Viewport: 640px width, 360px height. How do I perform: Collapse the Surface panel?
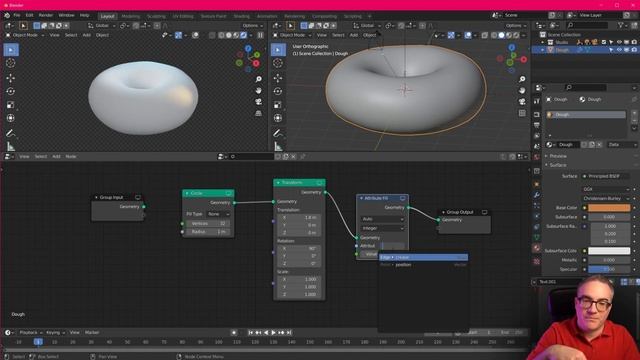[558, 165]
